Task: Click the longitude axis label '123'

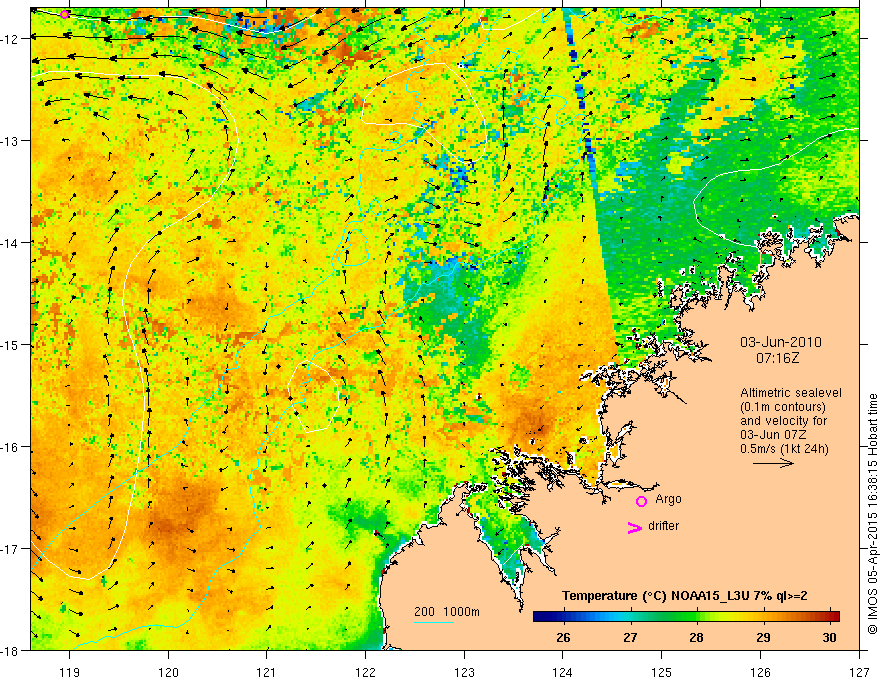Action: click(464, 672)
